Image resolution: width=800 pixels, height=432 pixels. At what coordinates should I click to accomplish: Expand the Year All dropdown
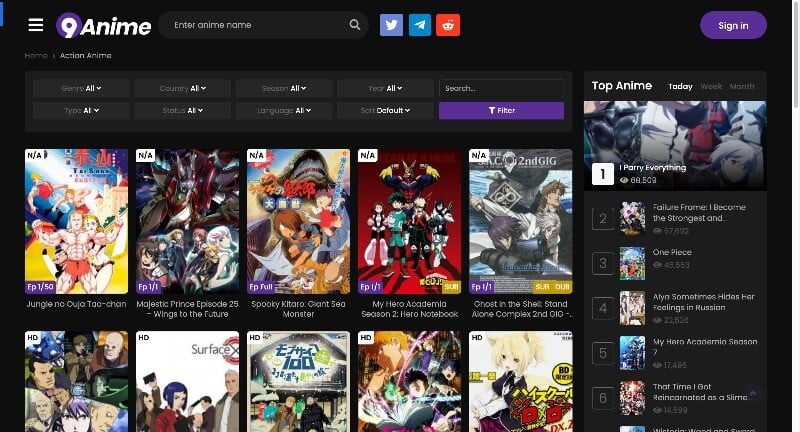click(x=385, y=88)
